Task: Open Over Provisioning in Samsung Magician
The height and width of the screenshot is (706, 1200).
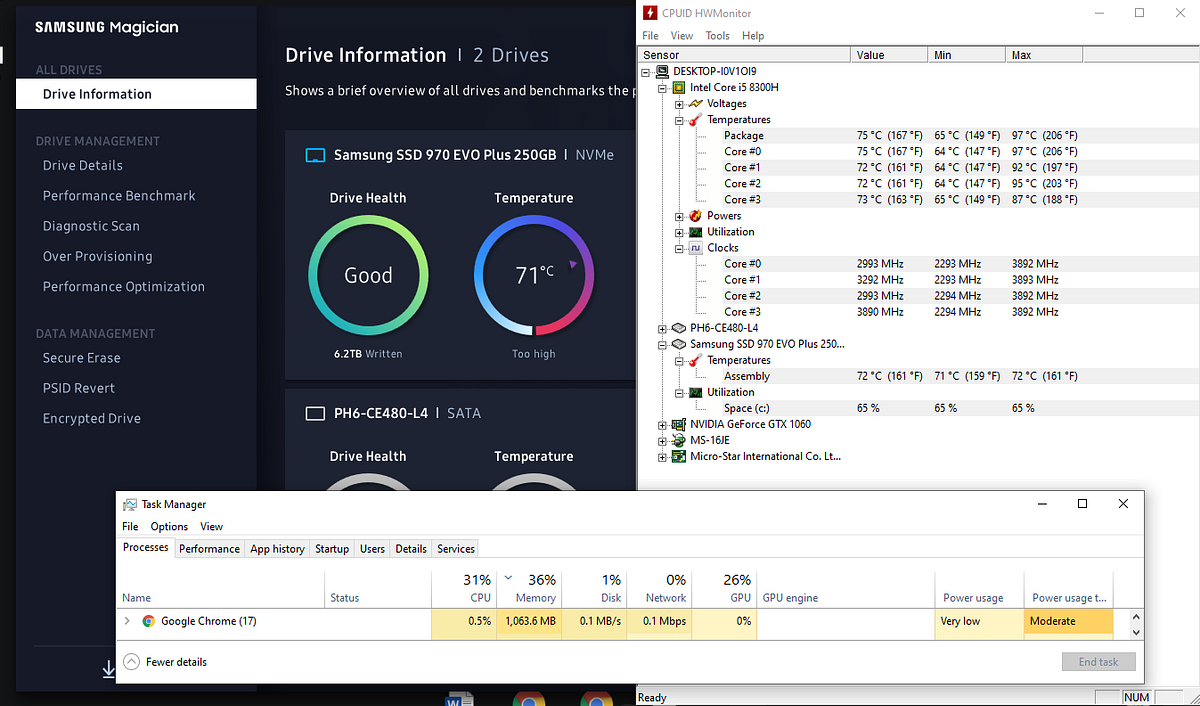Action: (97, 256)
